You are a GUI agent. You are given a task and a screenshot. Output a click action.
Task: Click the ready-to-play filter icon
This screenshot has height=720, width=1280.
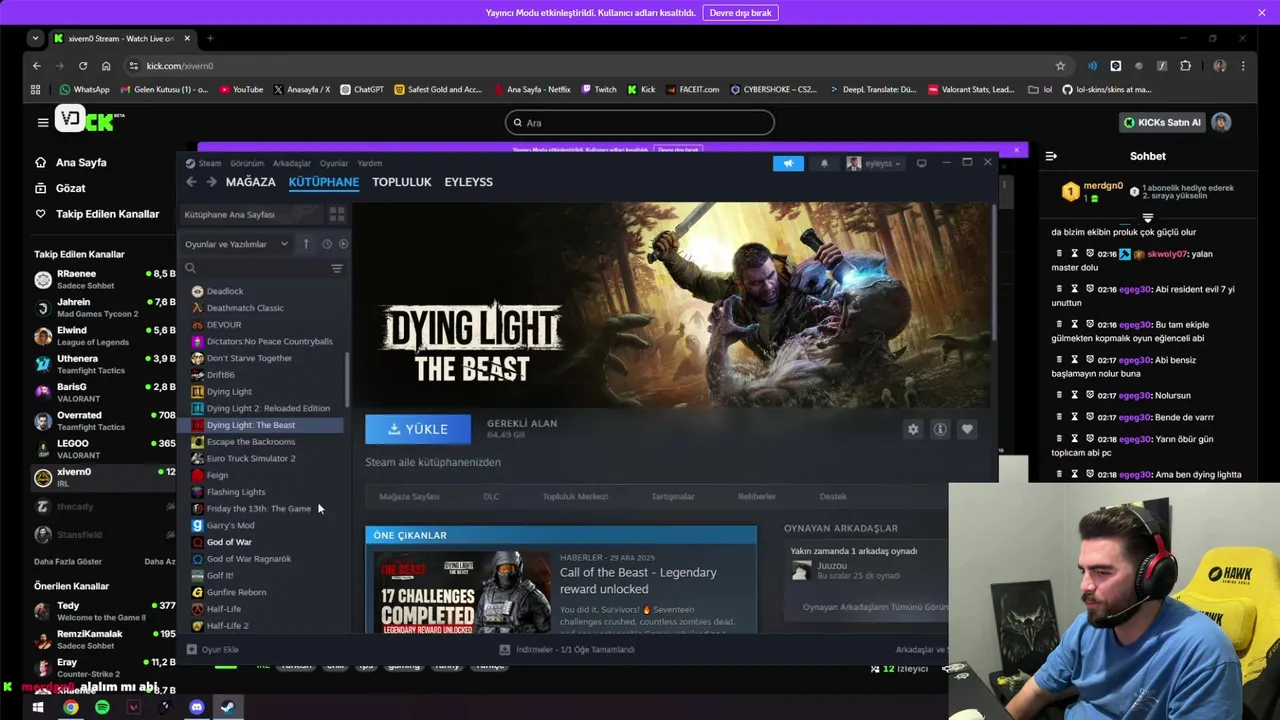click(x=343, y=244)
